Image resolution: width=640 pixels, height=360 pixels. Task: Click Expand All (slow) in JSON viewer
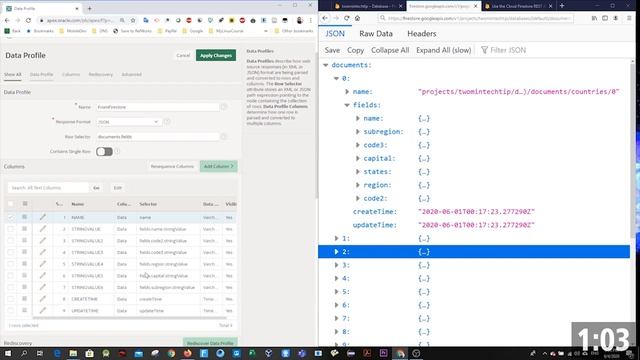point(443,50)
